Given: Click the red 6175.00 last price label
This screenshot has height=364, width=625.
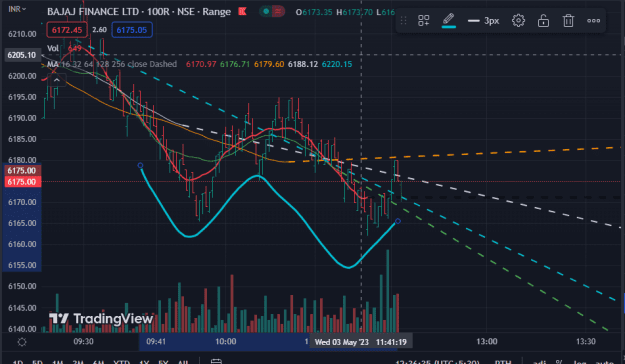Looking at the screenshot, I should pos(22,182).
